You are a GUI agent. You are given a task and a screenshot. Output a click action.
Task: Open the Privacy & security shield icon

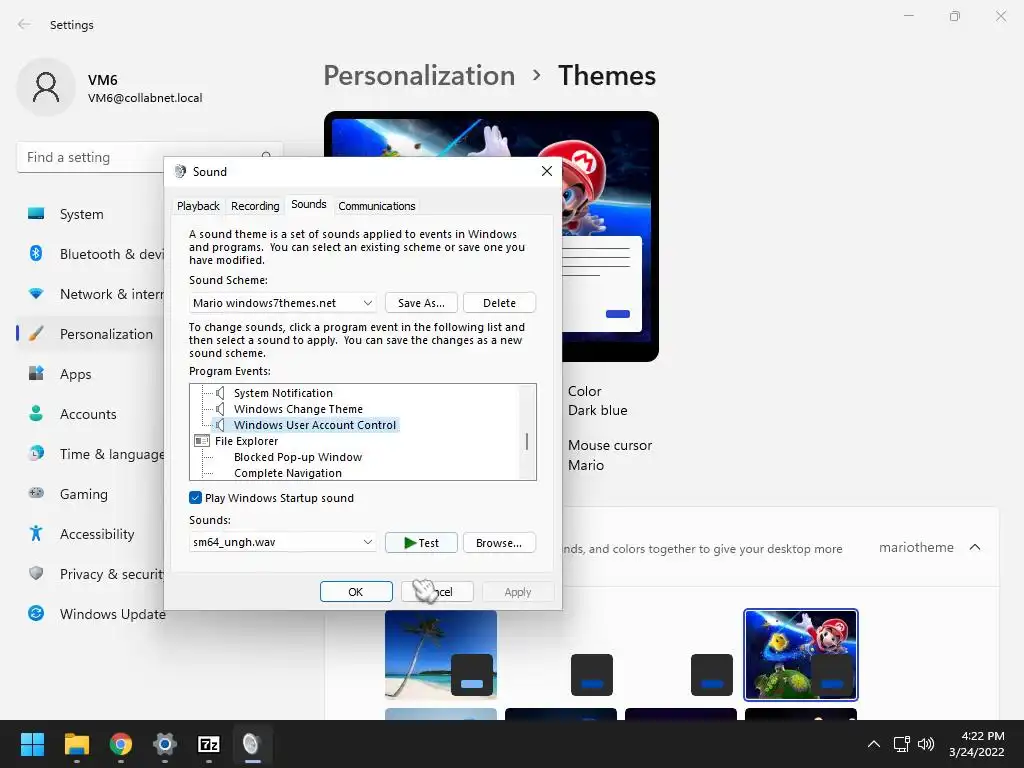(x=36, y=573)
